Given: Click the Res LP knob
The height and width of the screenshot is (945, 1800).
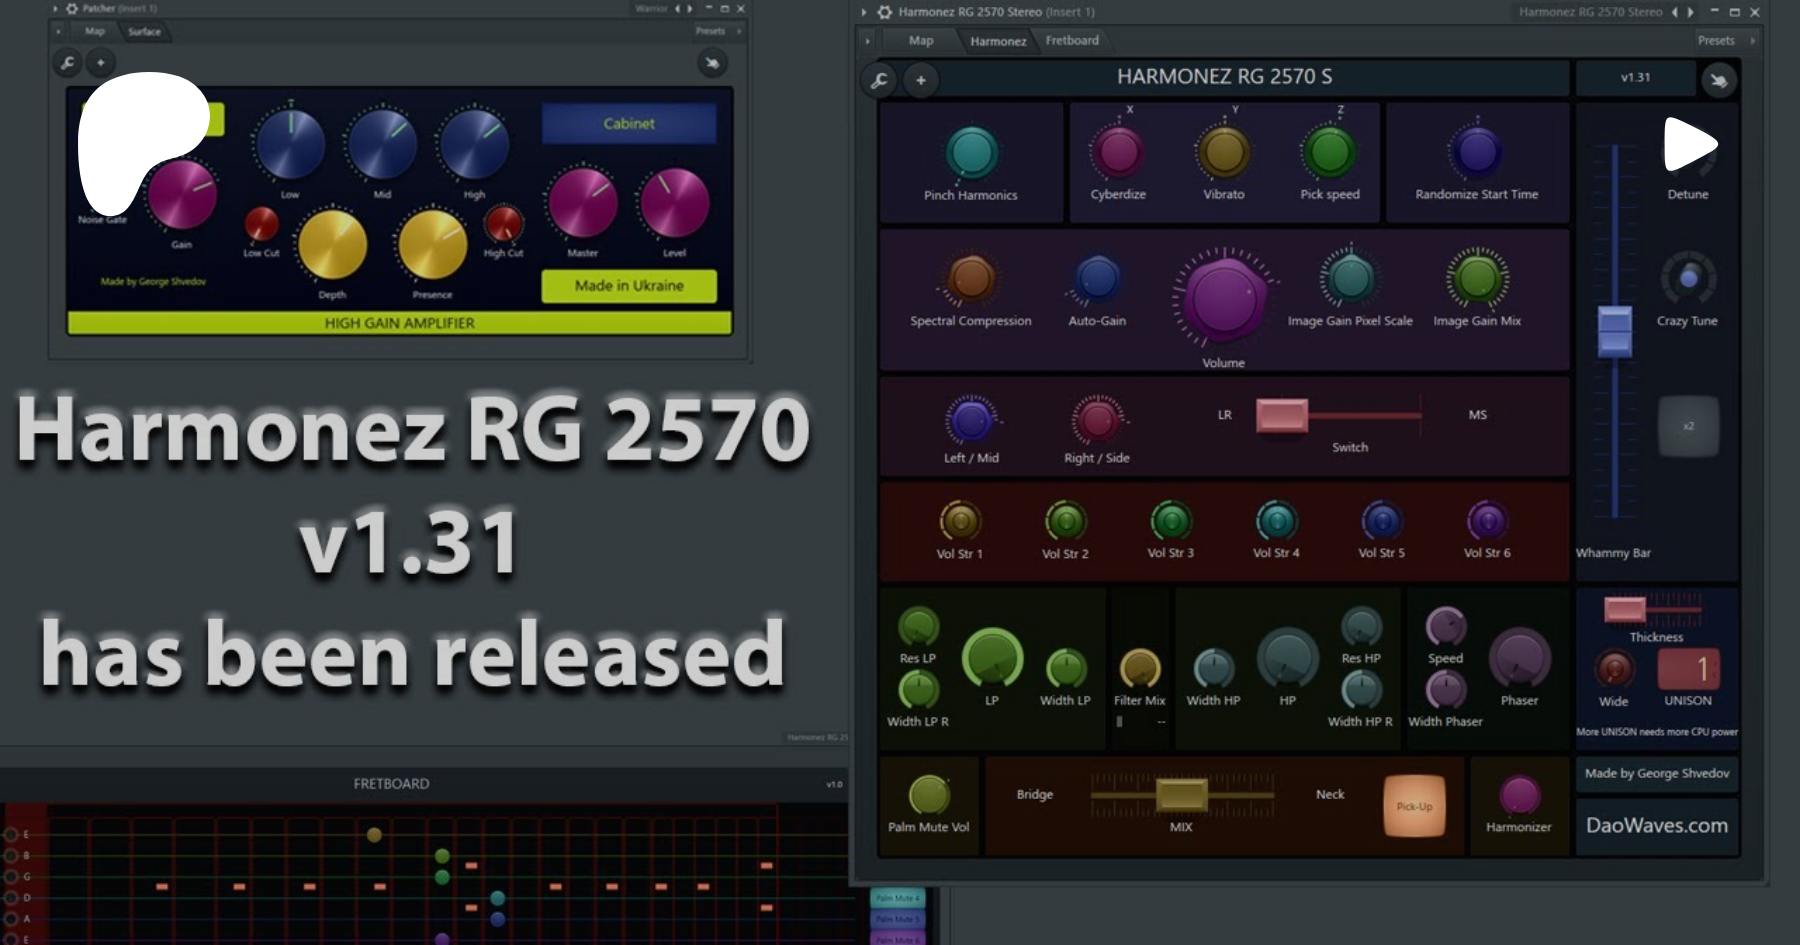Looking at the screenshot, I should tap(918, 626).
